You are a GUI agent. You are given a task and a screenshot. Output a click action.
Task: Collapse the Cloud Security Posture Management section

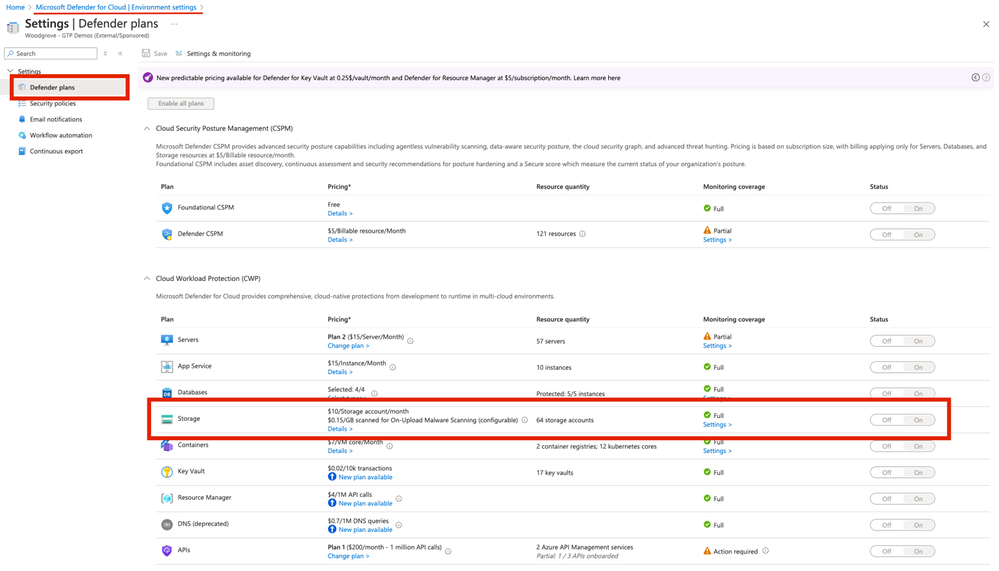147,128
